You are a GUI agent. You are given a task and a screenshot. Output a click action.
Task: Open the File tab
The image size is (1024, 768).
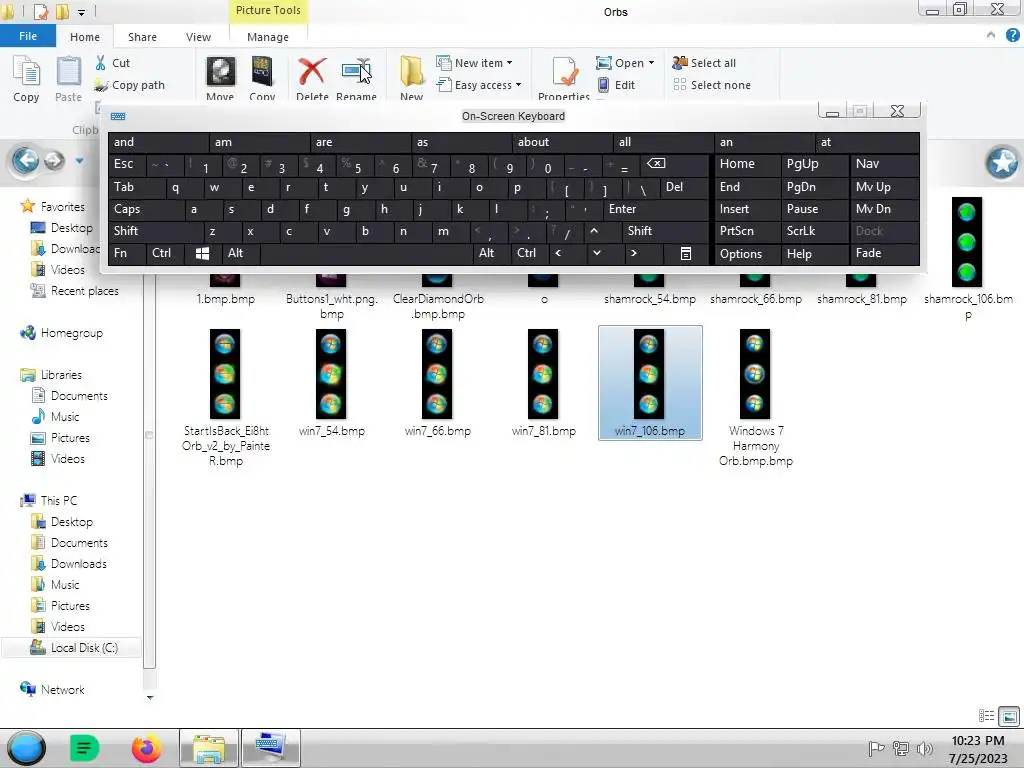pos(28,37)
